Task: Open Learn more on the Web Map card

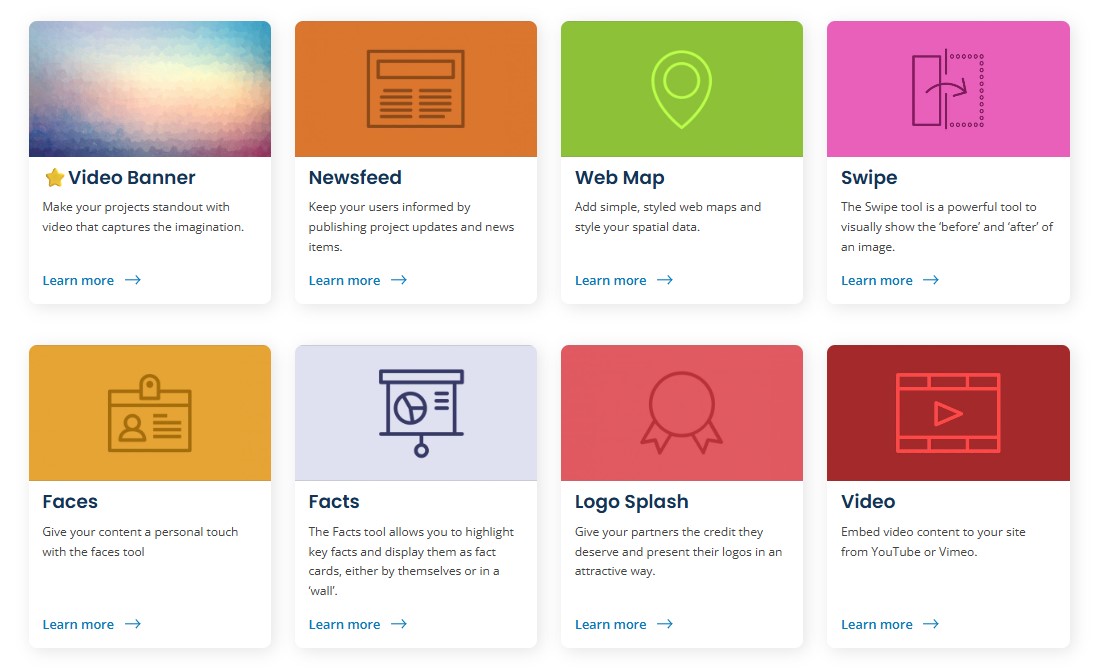Action: 610,280
